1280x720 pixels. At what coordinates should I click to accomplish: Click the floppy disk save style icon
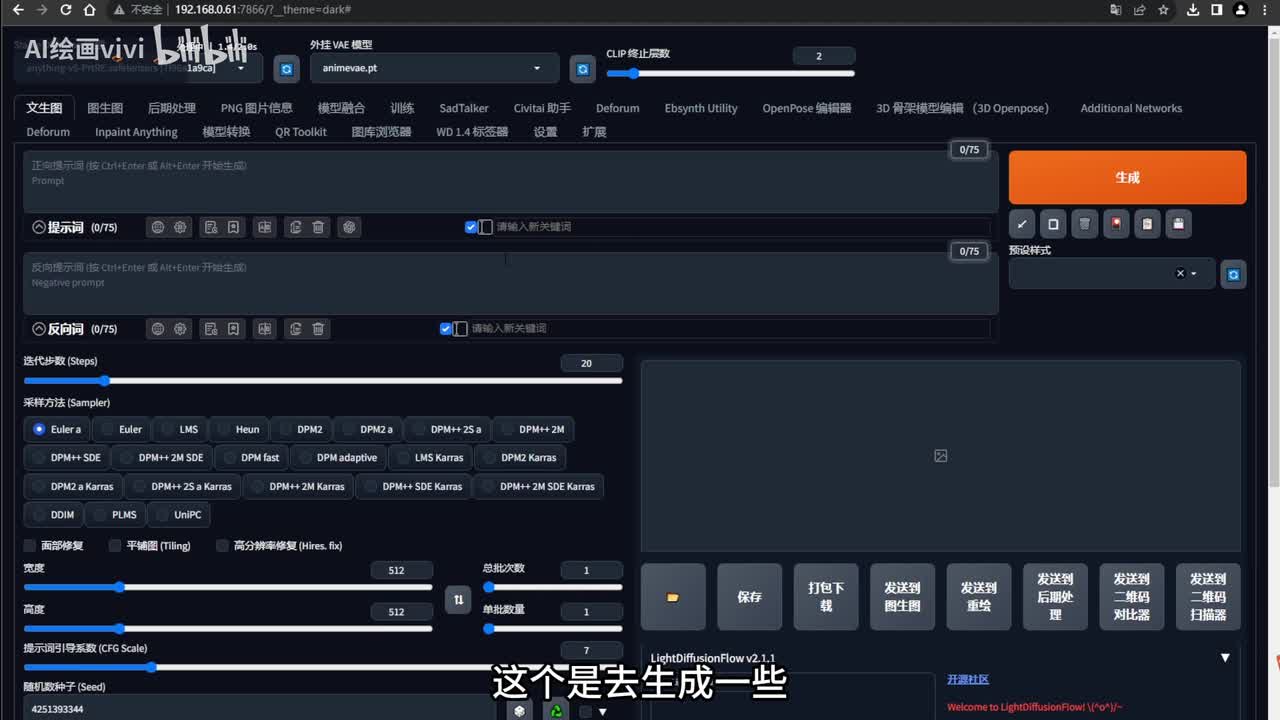click(1178, 224)
